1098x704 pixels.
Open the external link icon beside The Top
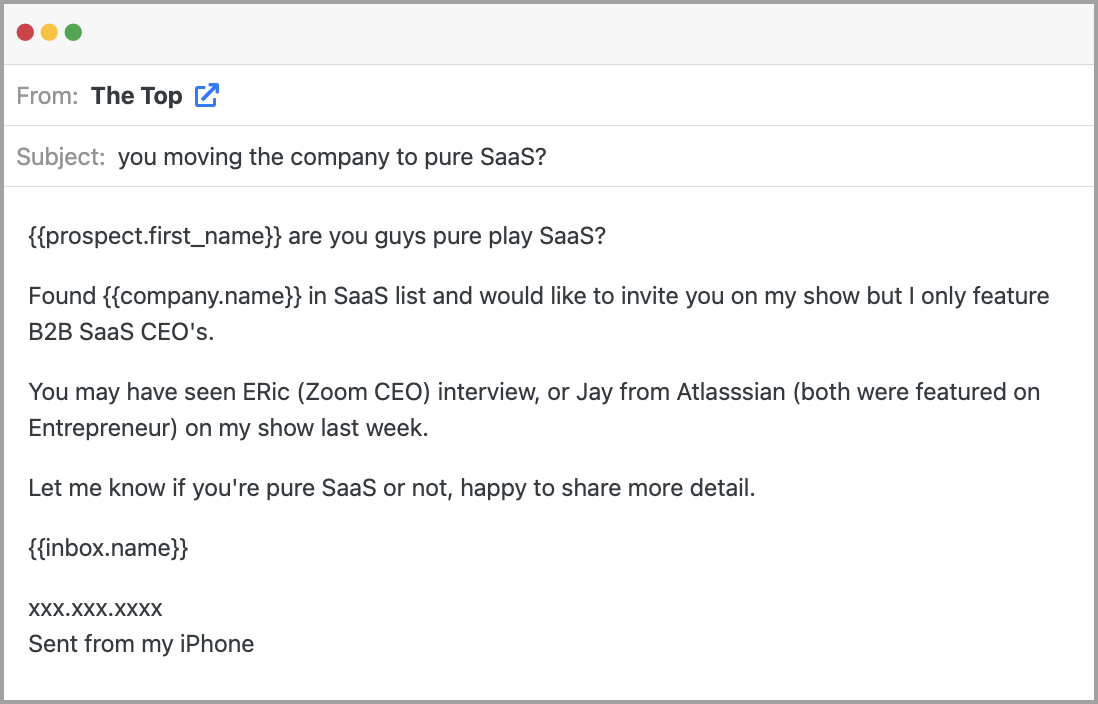[207, 96]
